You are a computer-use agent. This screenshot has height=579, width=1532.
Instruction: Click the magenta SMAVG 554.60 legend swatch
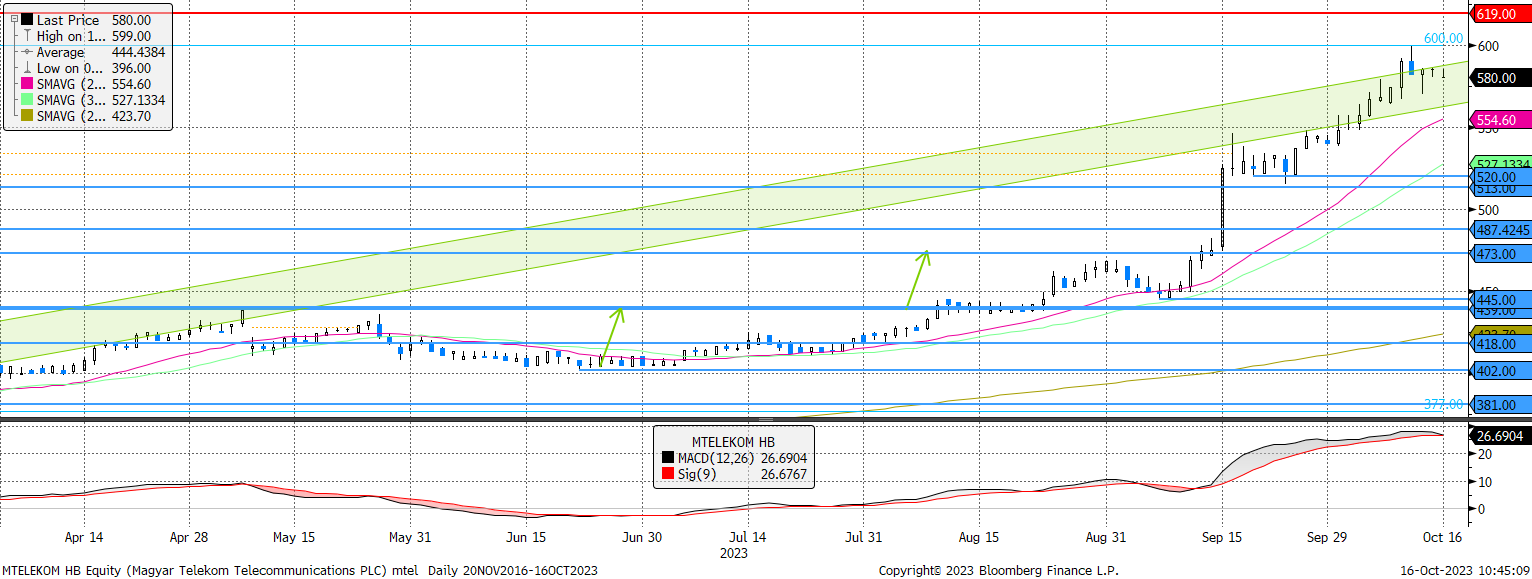pos(27,85)
